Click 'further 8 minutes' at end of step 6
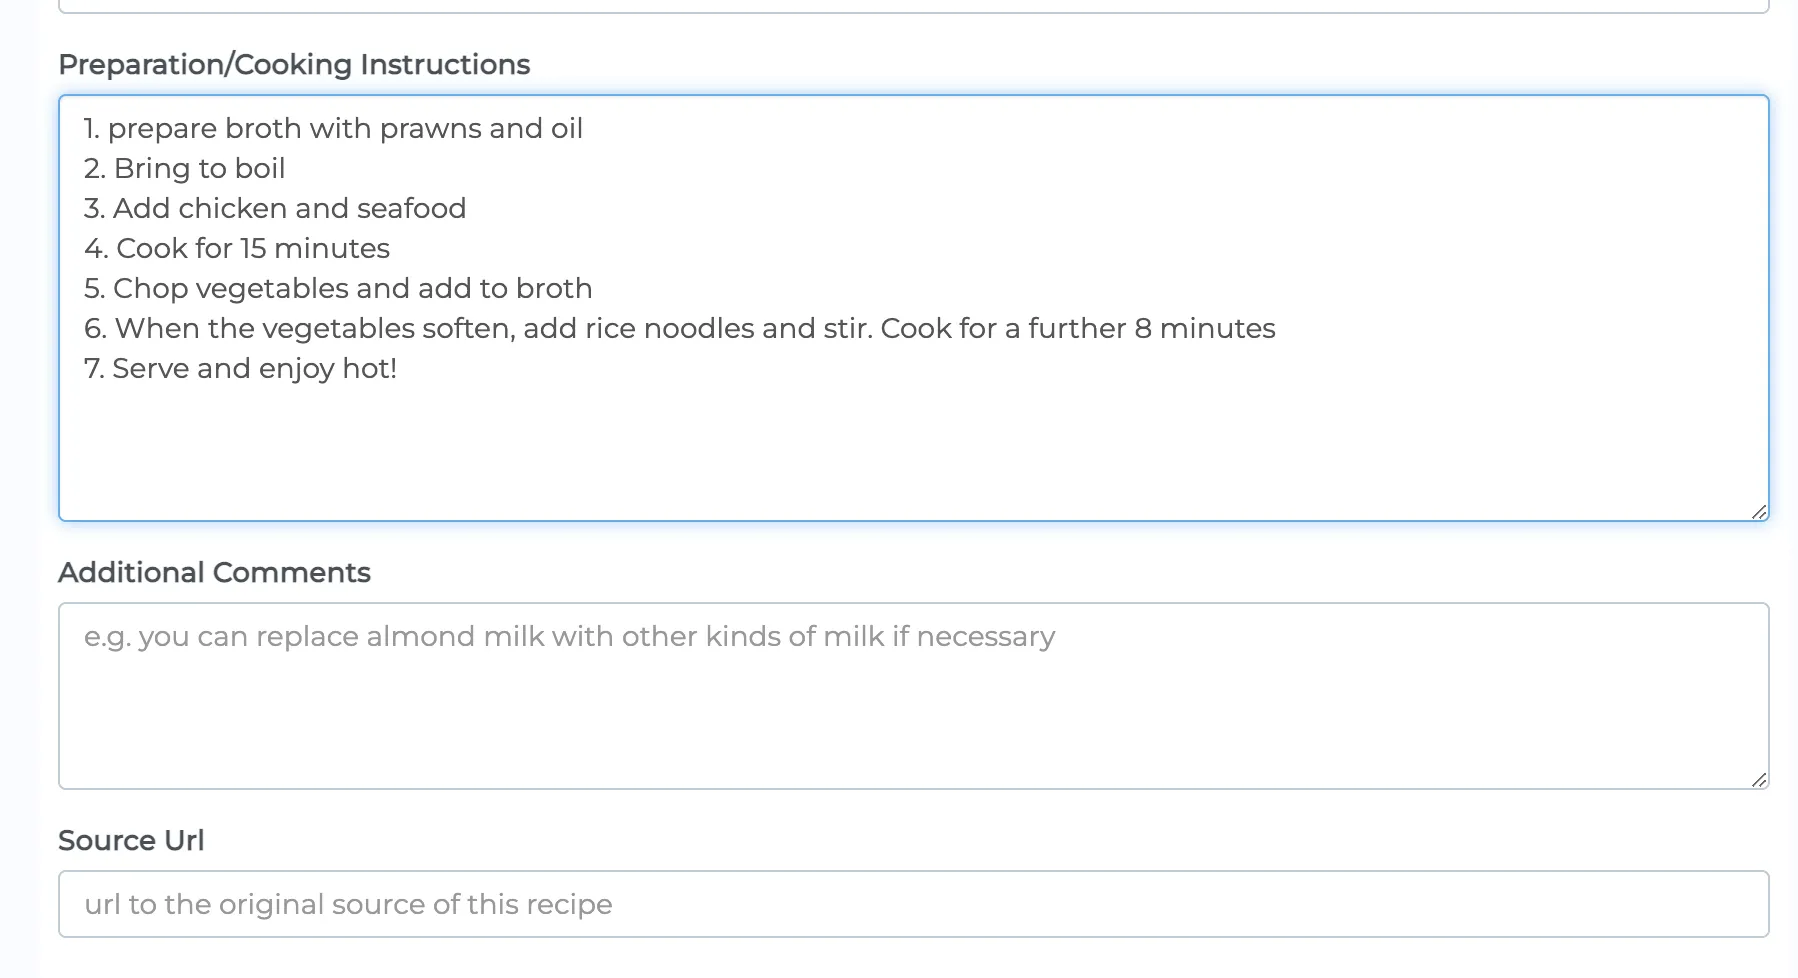The height and width of the screenshot is (978, 1798). tap(1151, 329)
